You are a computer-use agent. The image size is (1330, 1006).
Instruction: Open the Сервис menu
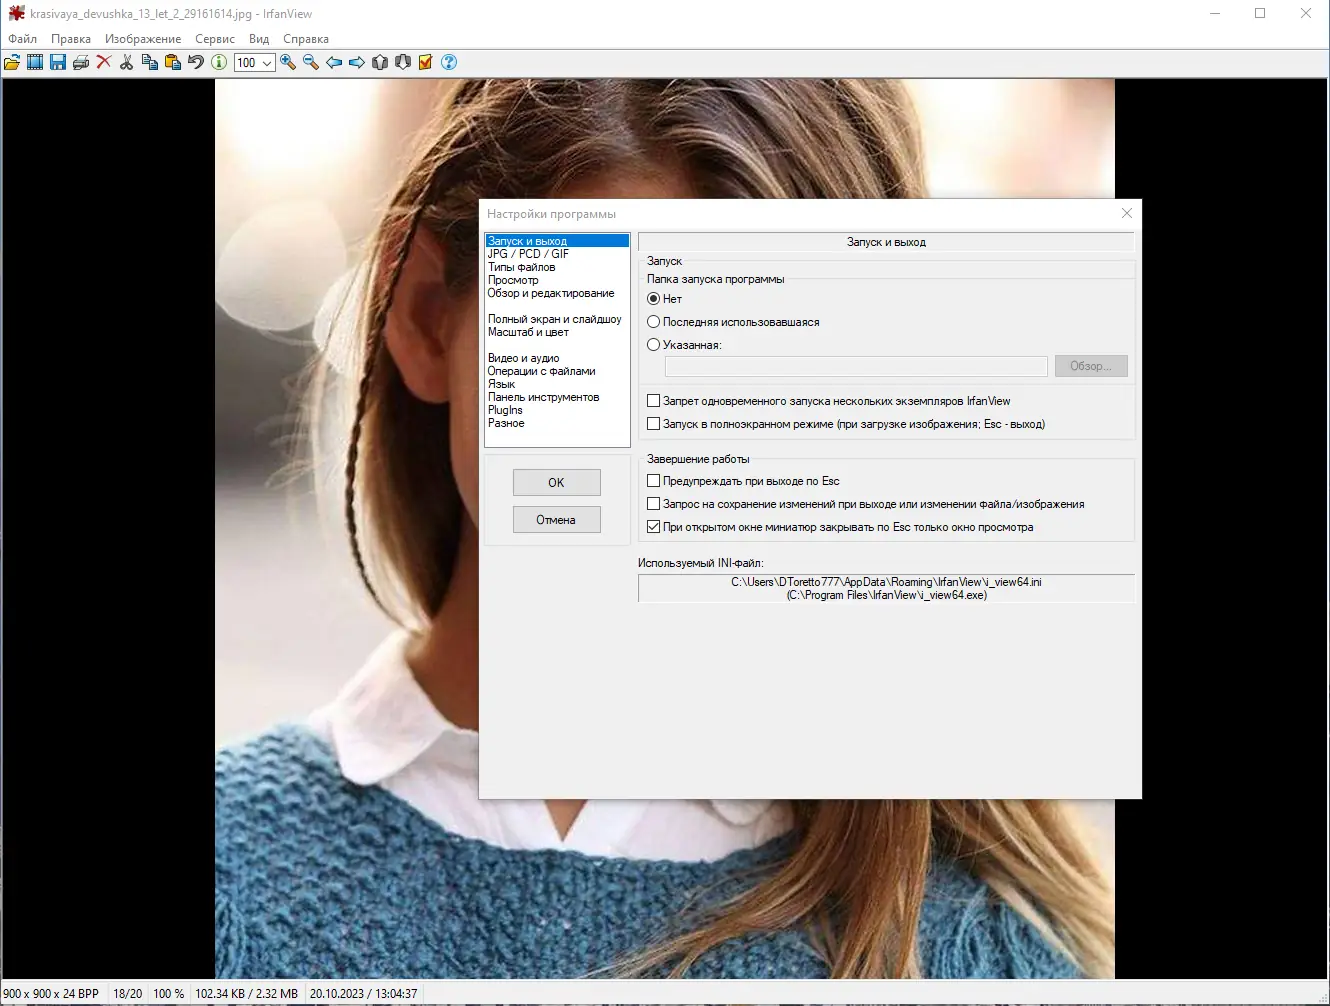(215, 39)
